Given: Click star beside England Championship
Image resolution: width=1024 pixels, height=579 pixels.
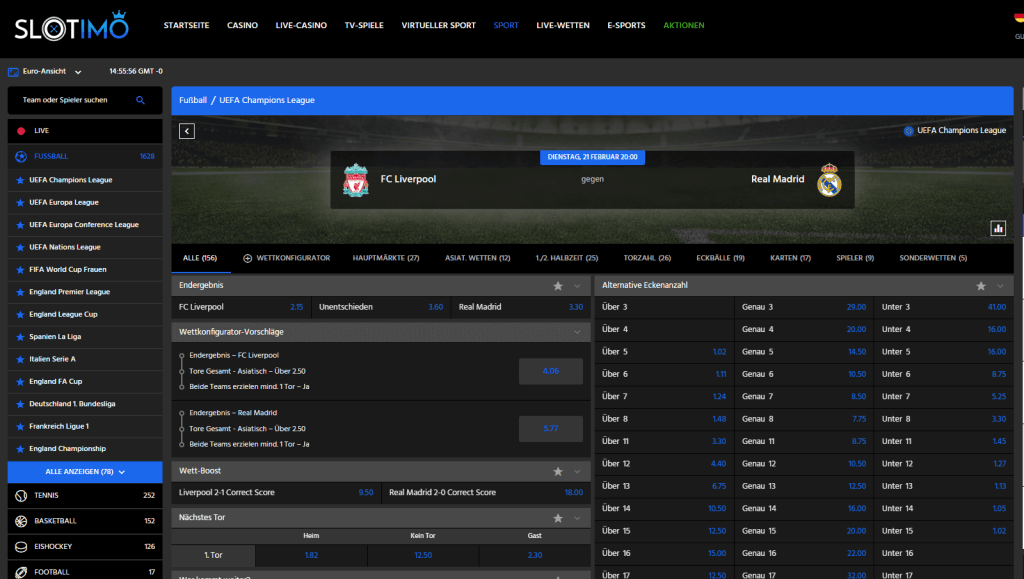Looking at the screenshot, I should tap(20, 449).
